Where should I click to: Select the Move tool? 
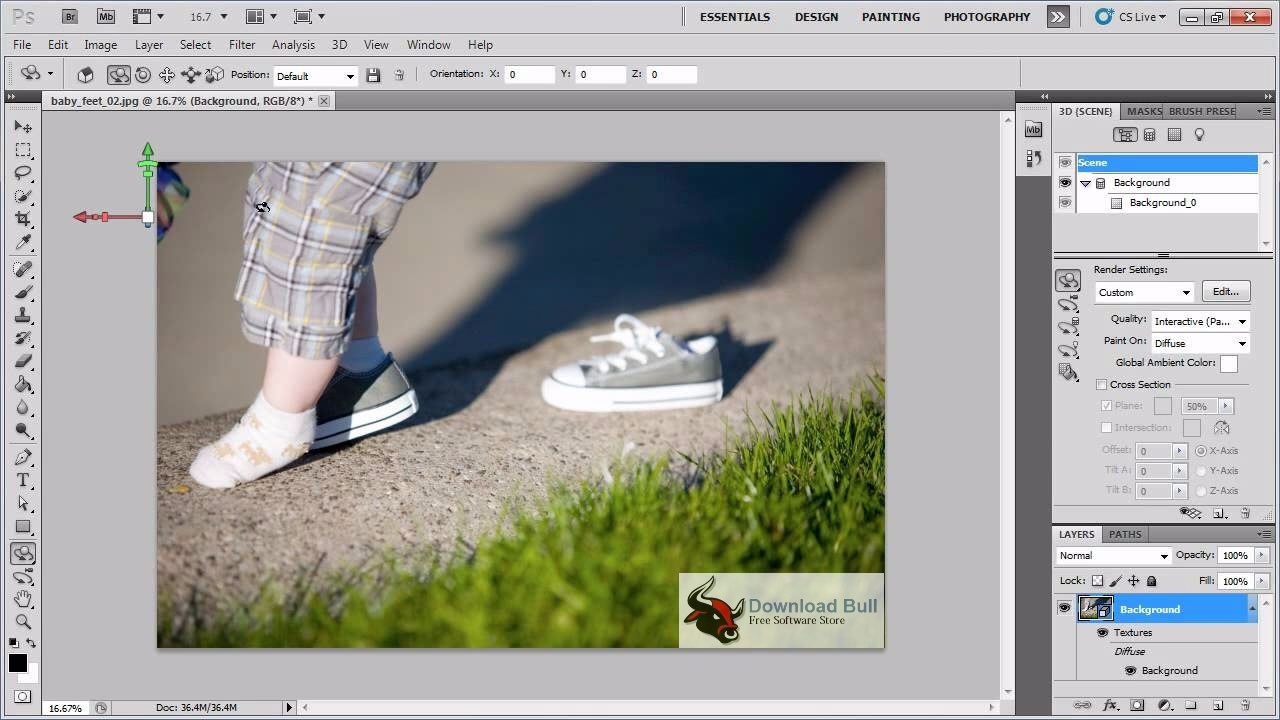pos(23,127)
